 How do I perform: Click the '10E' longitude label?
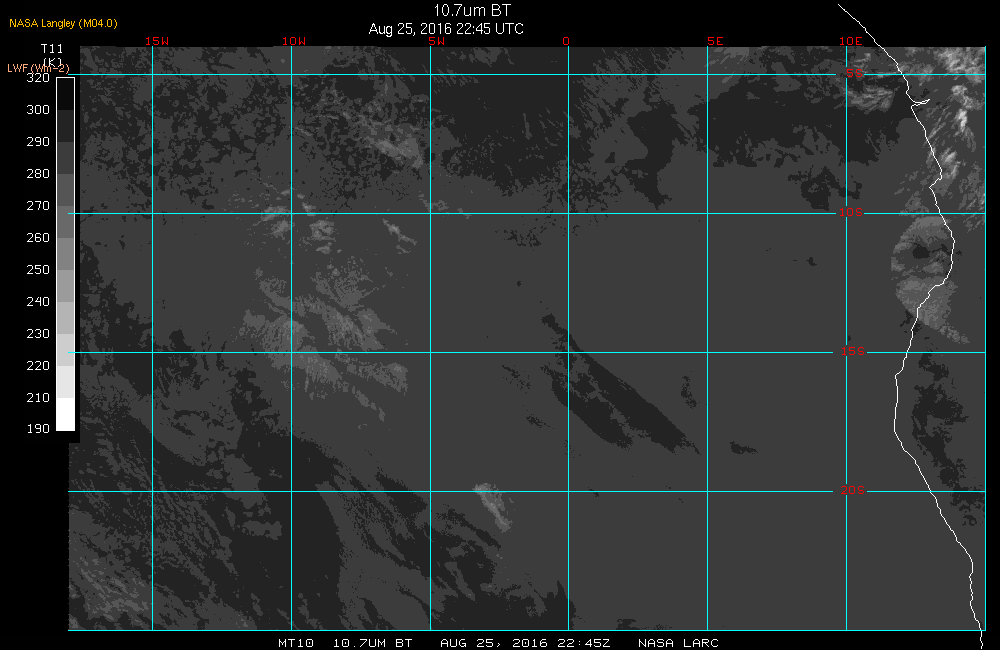(x=851, y=41)
